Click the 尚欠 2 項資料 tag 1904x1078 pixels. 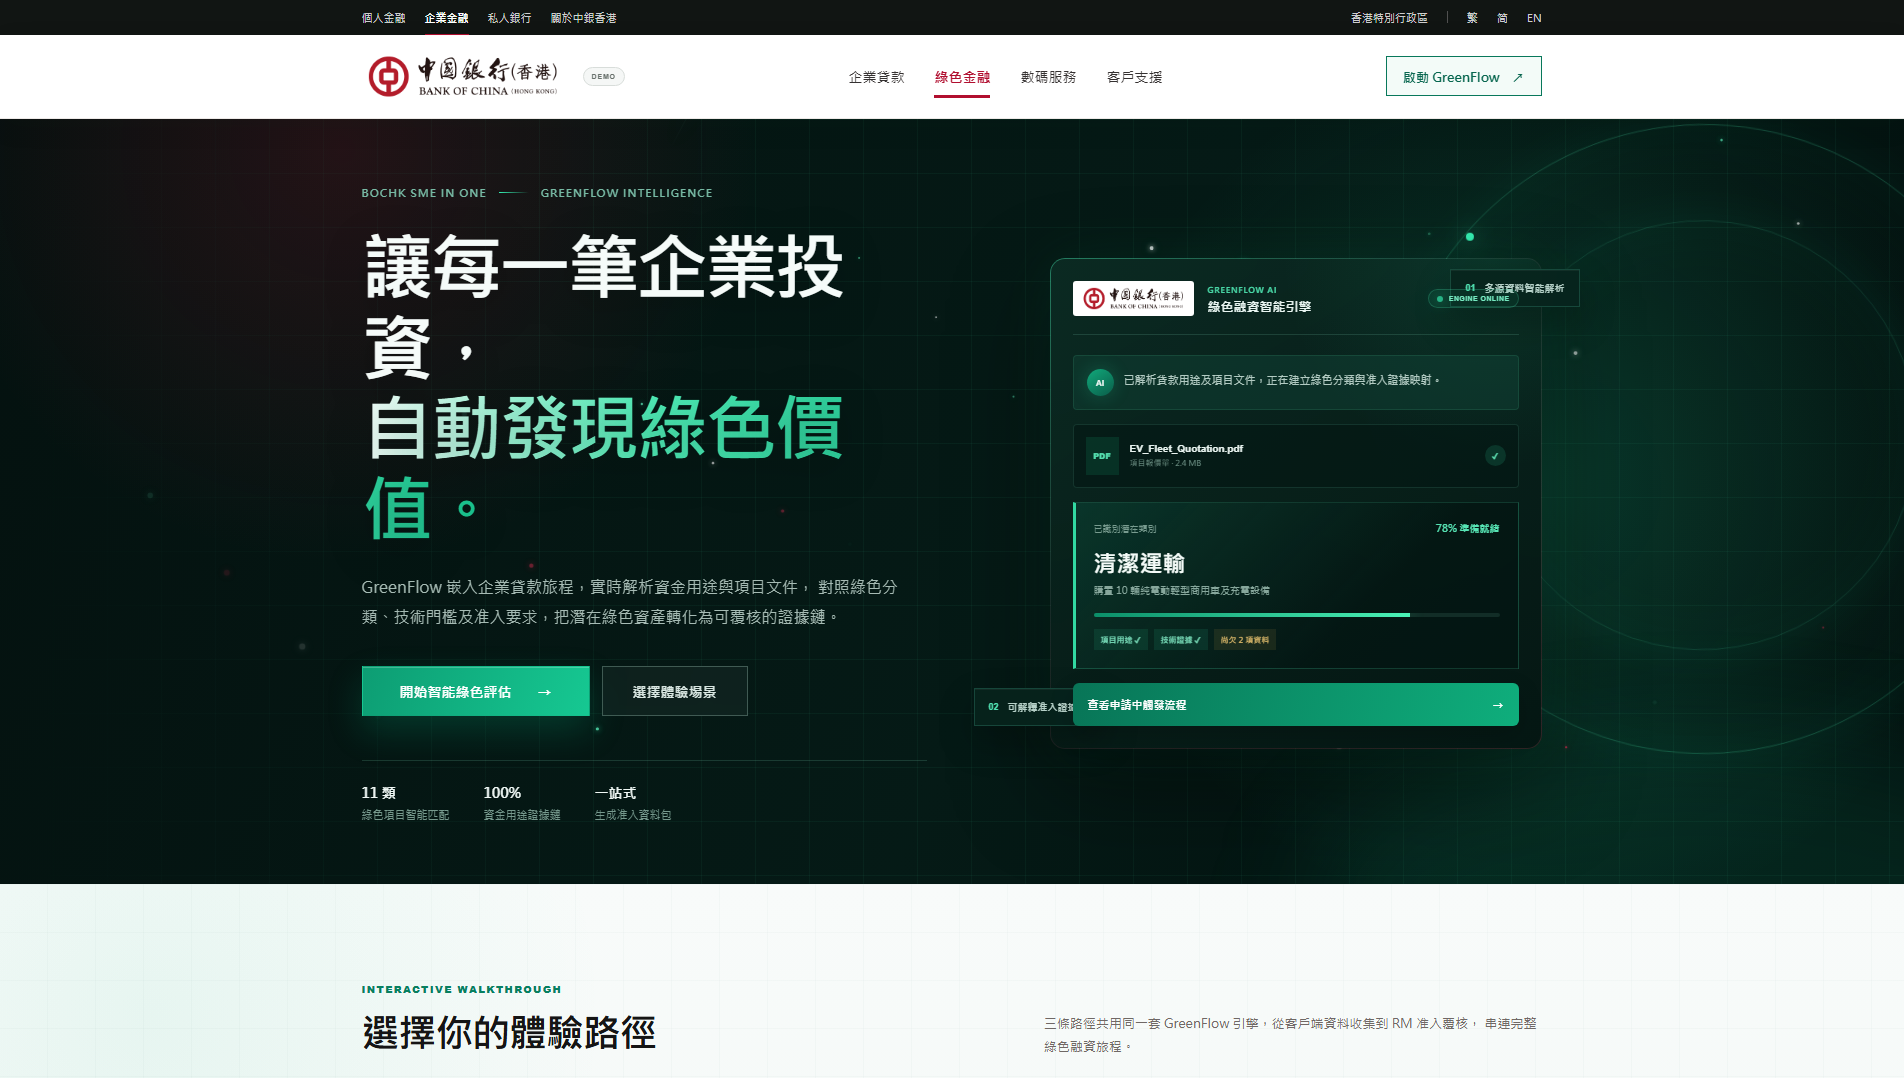point(1244,640)
